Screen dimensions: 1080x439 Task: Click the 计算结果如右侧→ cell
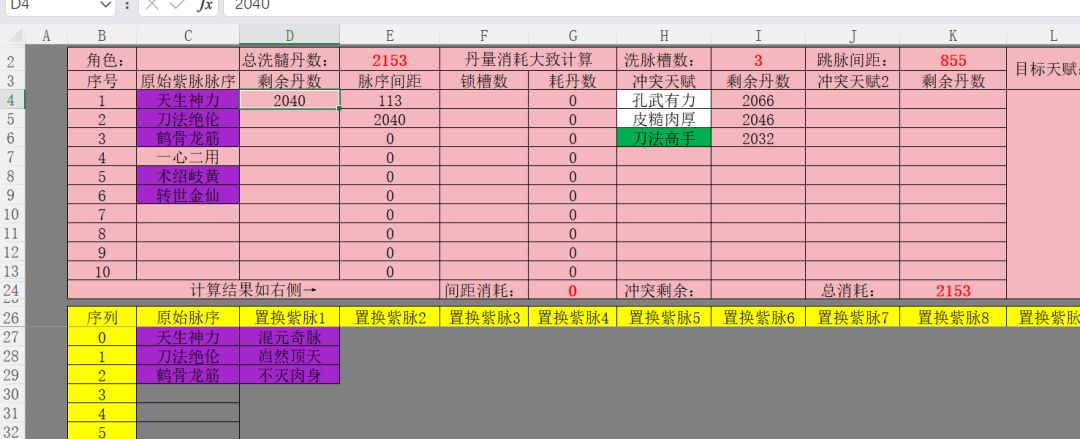pyautogui.click(x=253, y=289)
